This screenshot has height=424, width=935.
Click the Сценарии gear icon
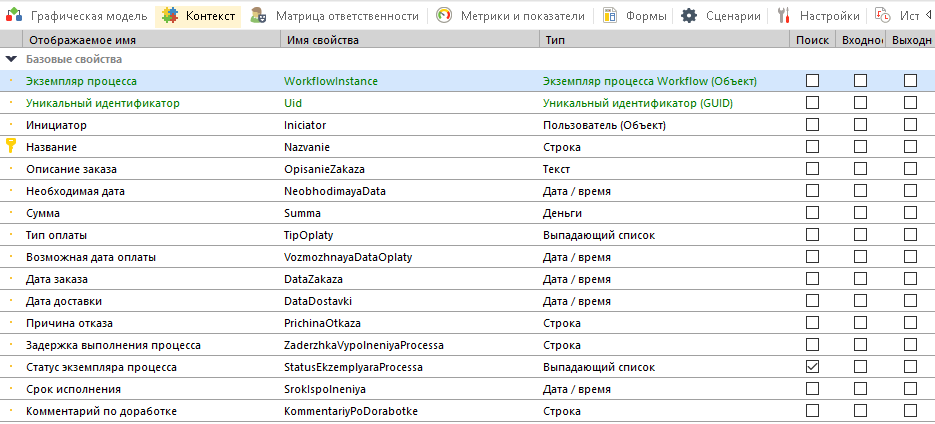689,15
